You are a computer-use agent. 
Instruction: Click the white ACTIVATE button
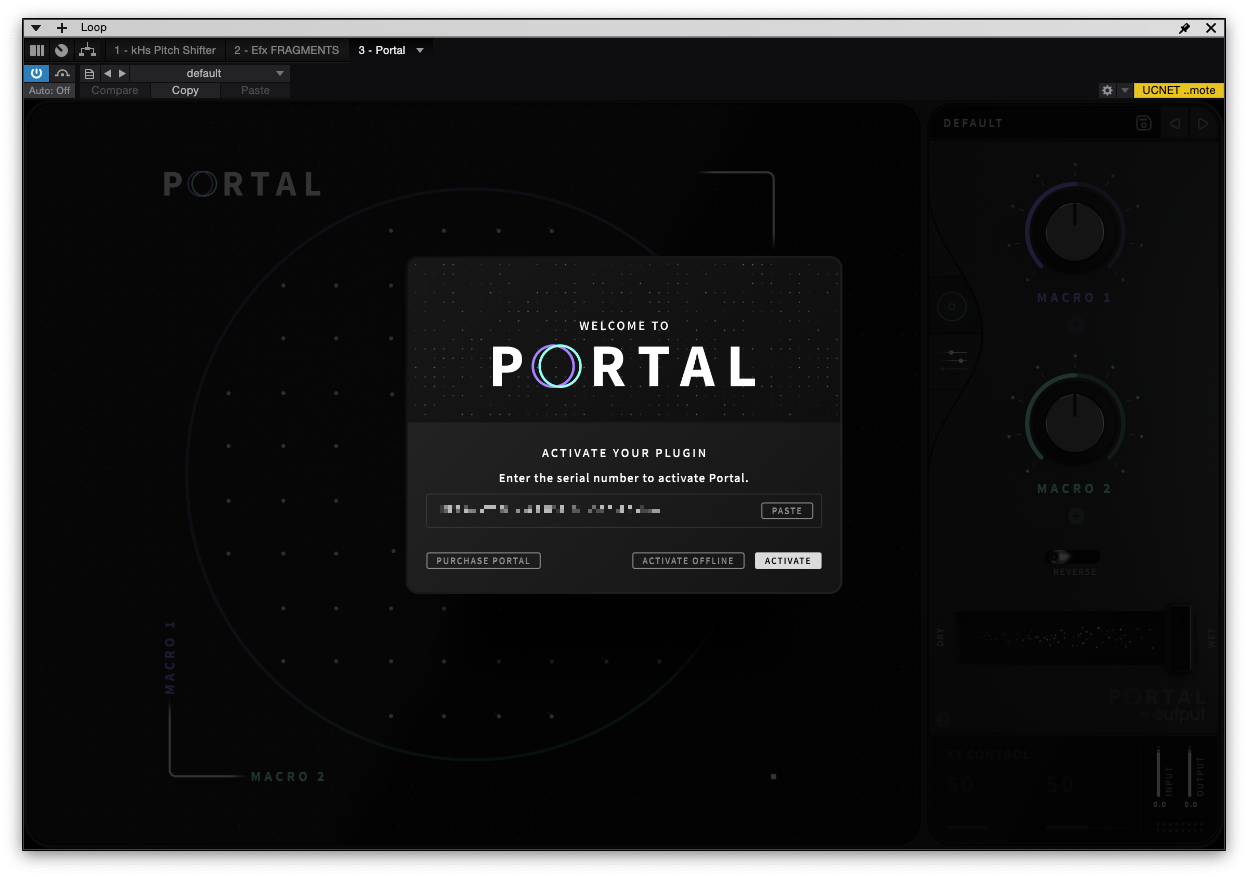(788, 561)
